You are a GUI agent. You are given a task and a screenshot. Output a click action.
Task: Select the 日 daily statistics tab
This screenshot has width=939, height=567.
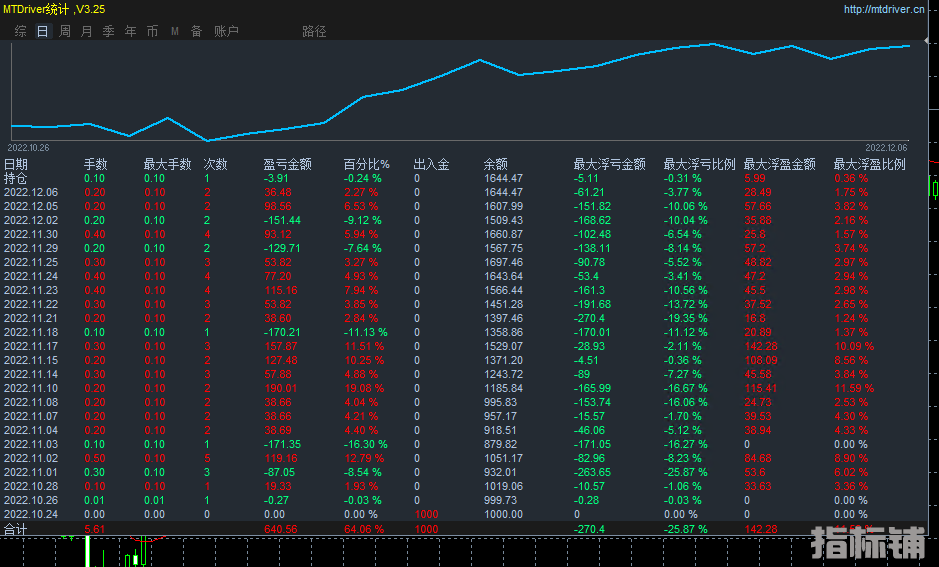(x=43, y=31)
